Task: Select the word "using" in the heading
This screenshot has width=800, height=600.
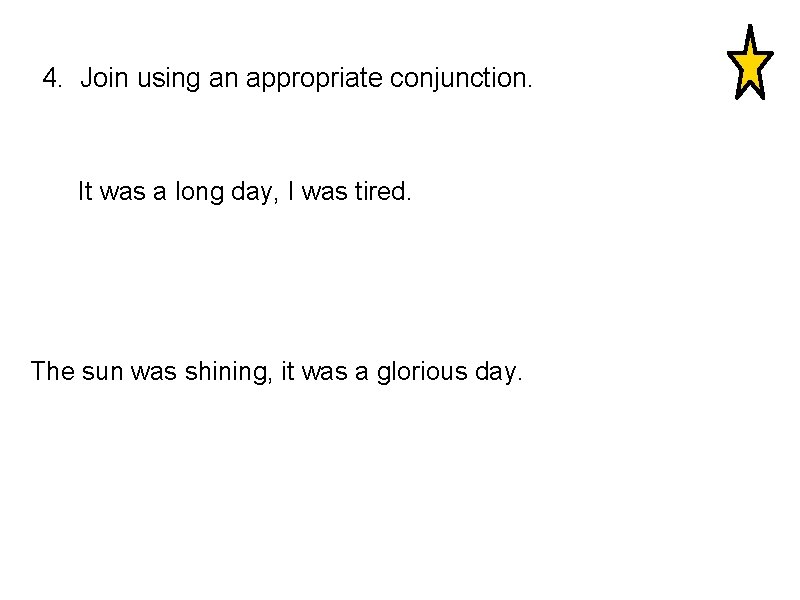Action: (x=168, y=80)
